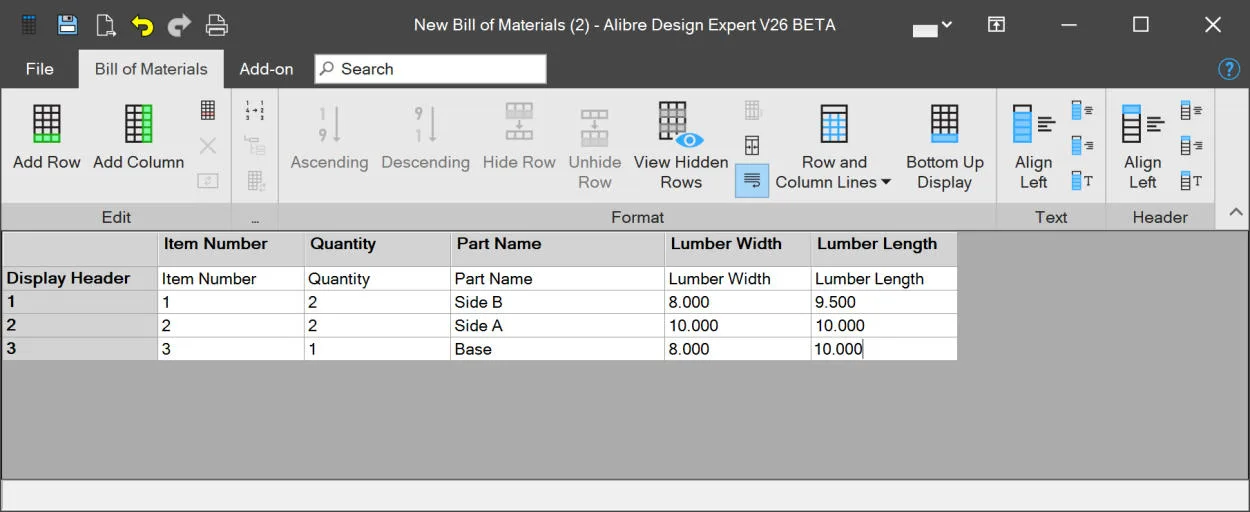The image size is (1250, 512).
Task: Click the column width fit icon in Format group
Action: pyautogui.click(x=752, y=146)
